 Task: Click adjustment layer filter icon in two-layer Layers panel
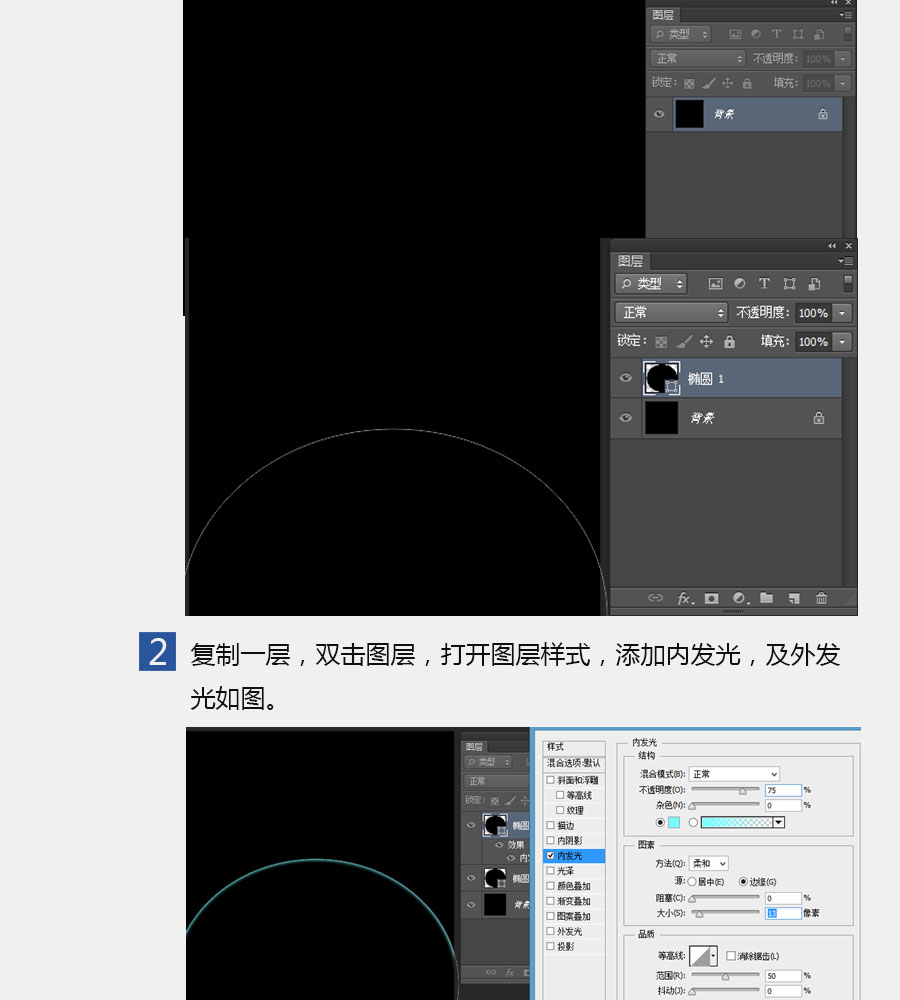pyautogui.click(x=740, y=283)
